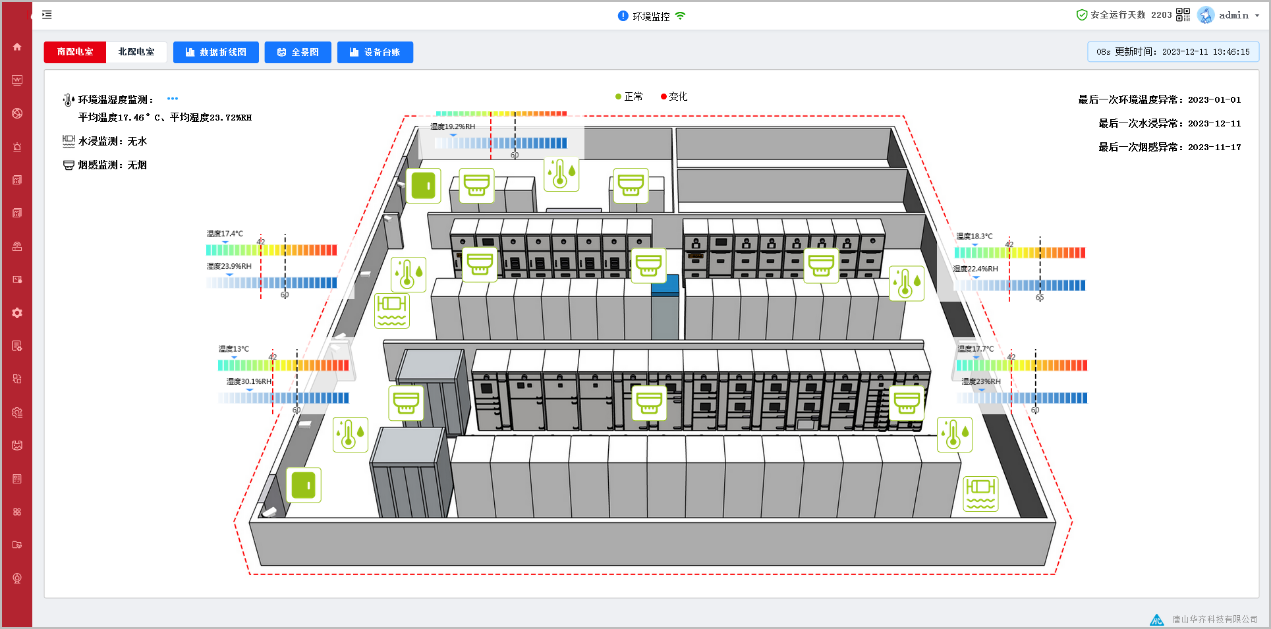This screenshot has height=629, width=1271.
Task: Click the water leak sensor icon at bottom-right corner
Action: 980,493
